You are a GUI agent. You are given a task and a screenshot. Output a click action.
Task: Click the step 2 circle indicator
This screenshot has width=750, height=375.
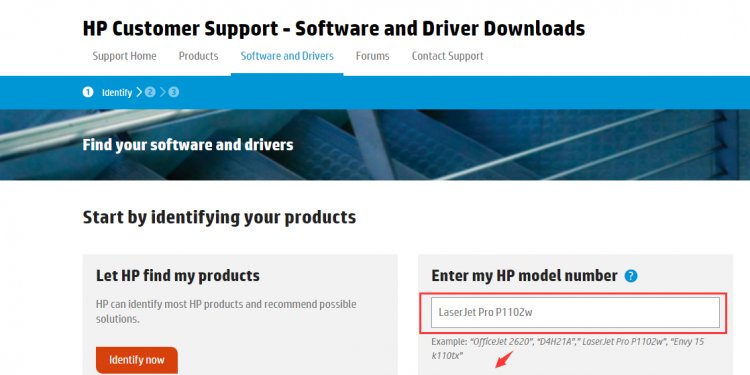click(150, 92)
